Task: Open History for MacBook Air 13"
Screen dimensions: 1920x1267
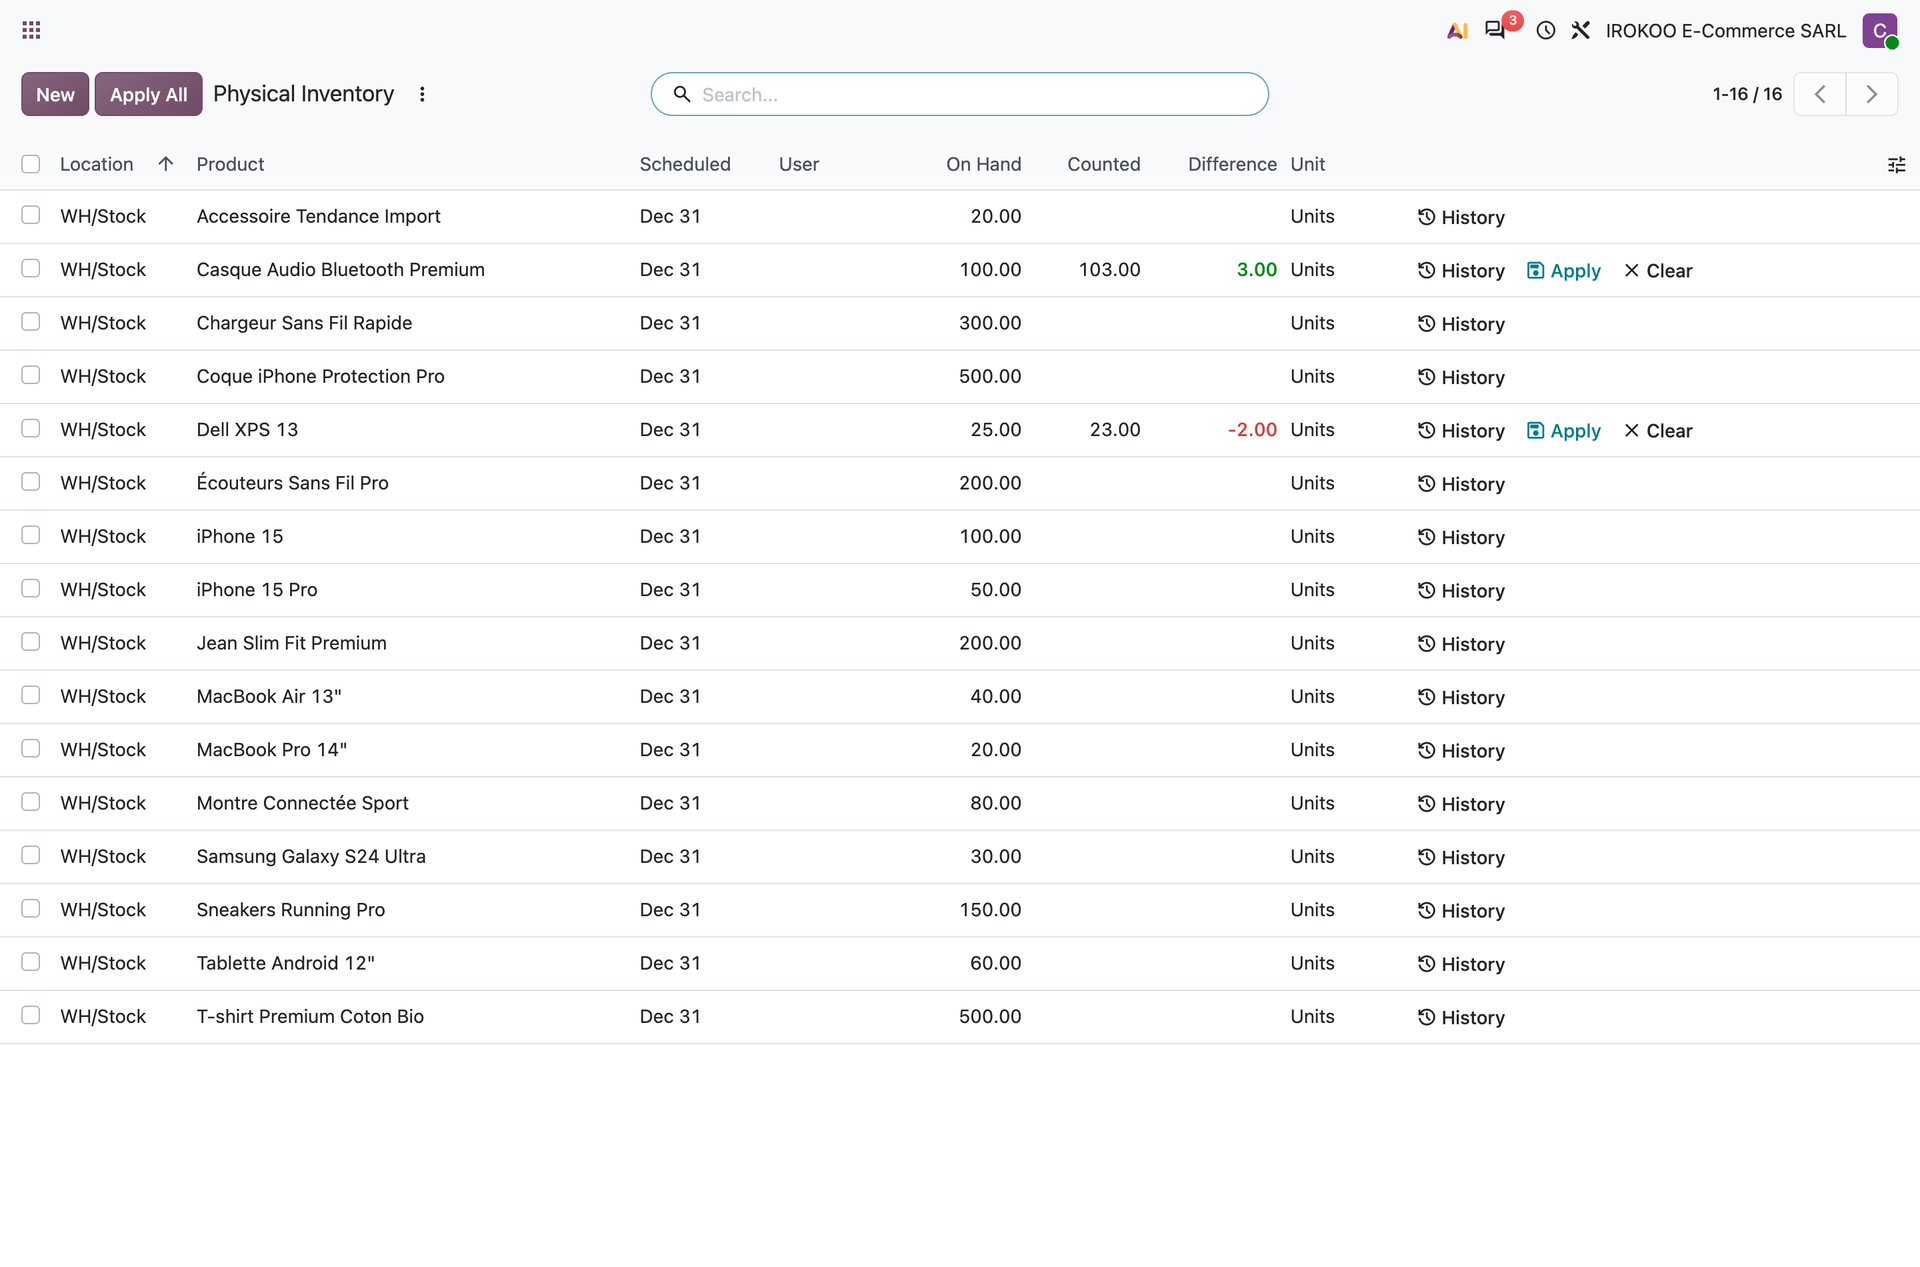Action: [x=1461, y=698]
